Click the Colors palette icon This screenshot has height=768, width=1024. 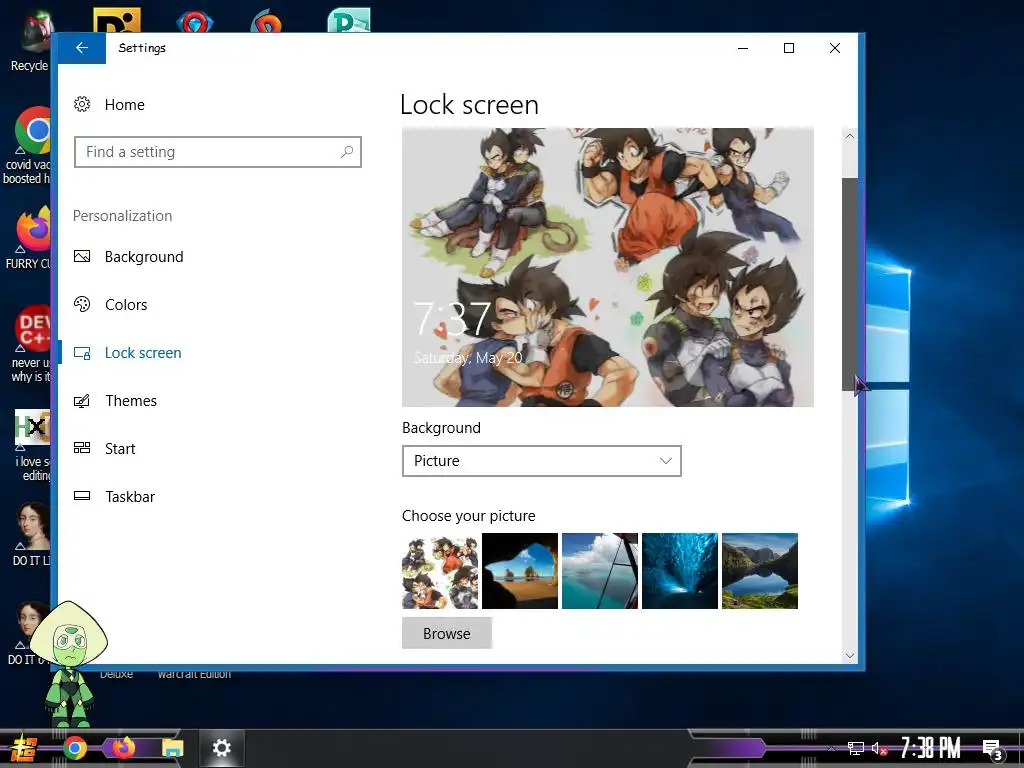[82, 304]
